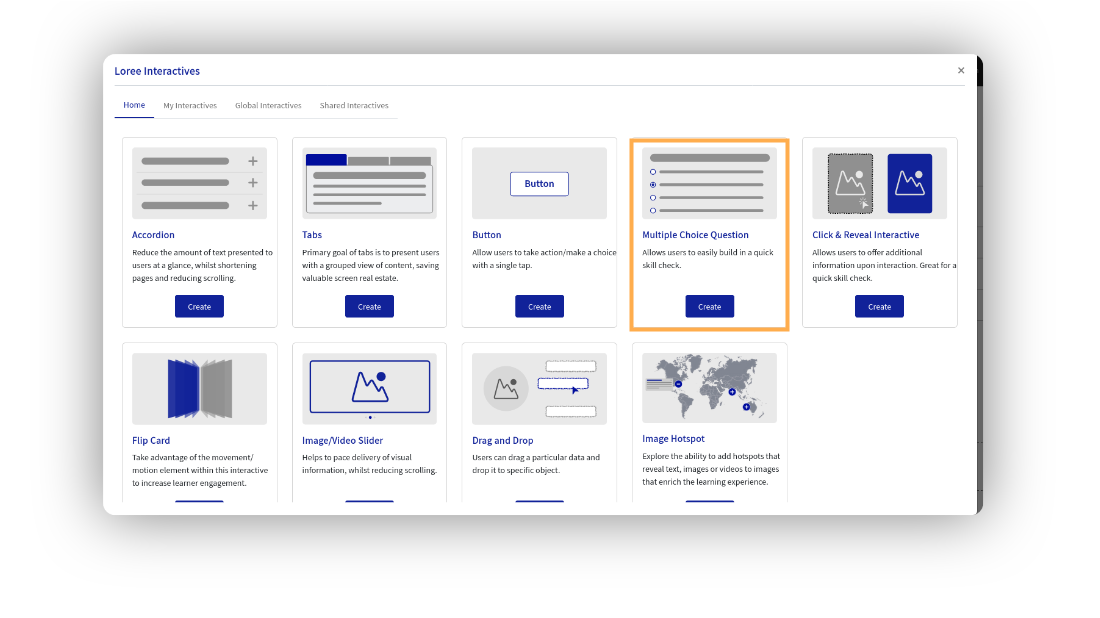Screen dimensions: 1100x618
Task: Click the Loree Interactives dialog title
Action: tap(157, 71)
